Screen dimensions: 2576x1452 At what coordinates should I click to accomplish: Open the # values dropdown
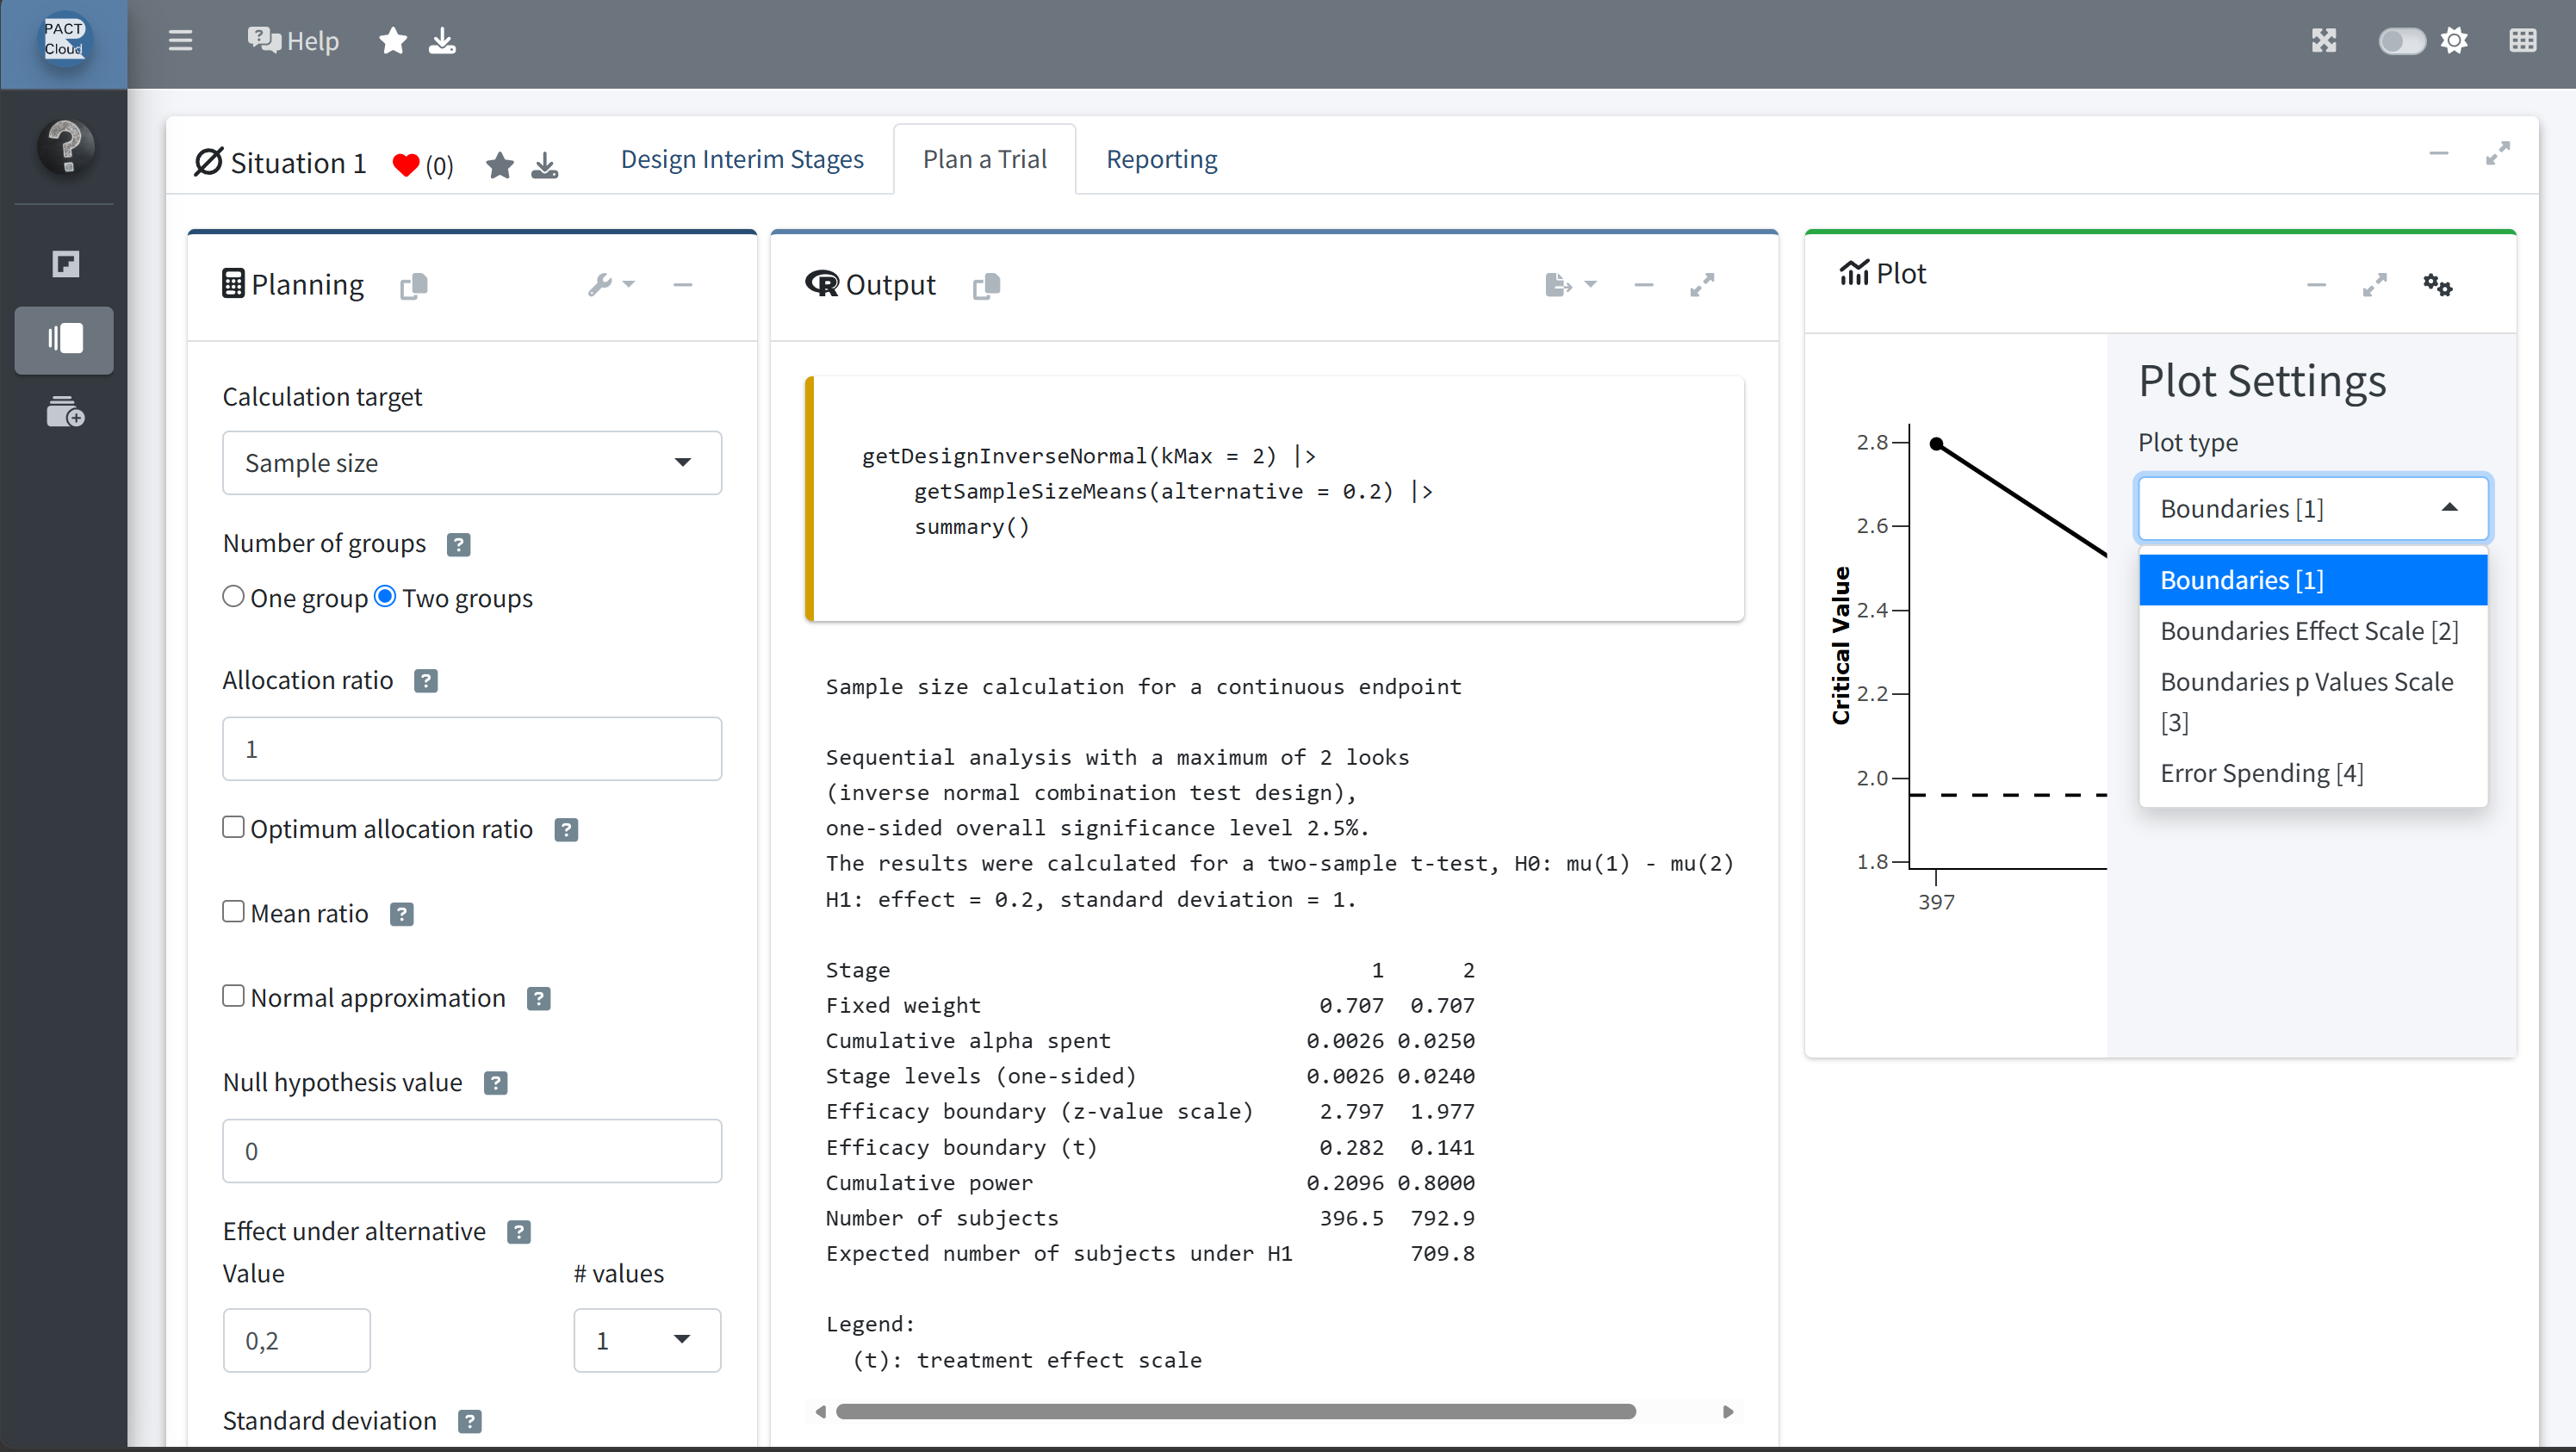(x=647, y=1341)
